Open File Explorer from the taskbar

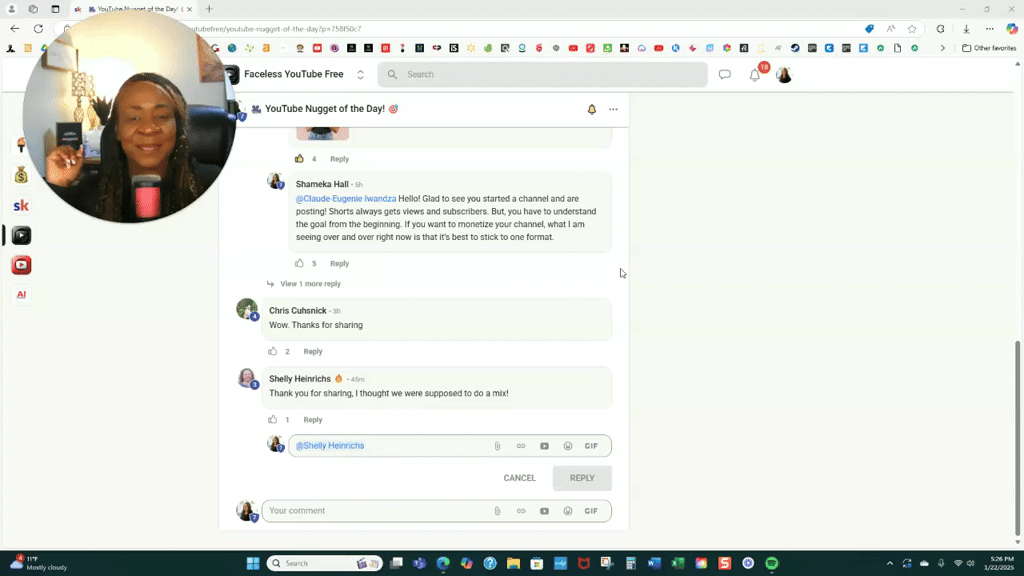click(x=513, y=563)
